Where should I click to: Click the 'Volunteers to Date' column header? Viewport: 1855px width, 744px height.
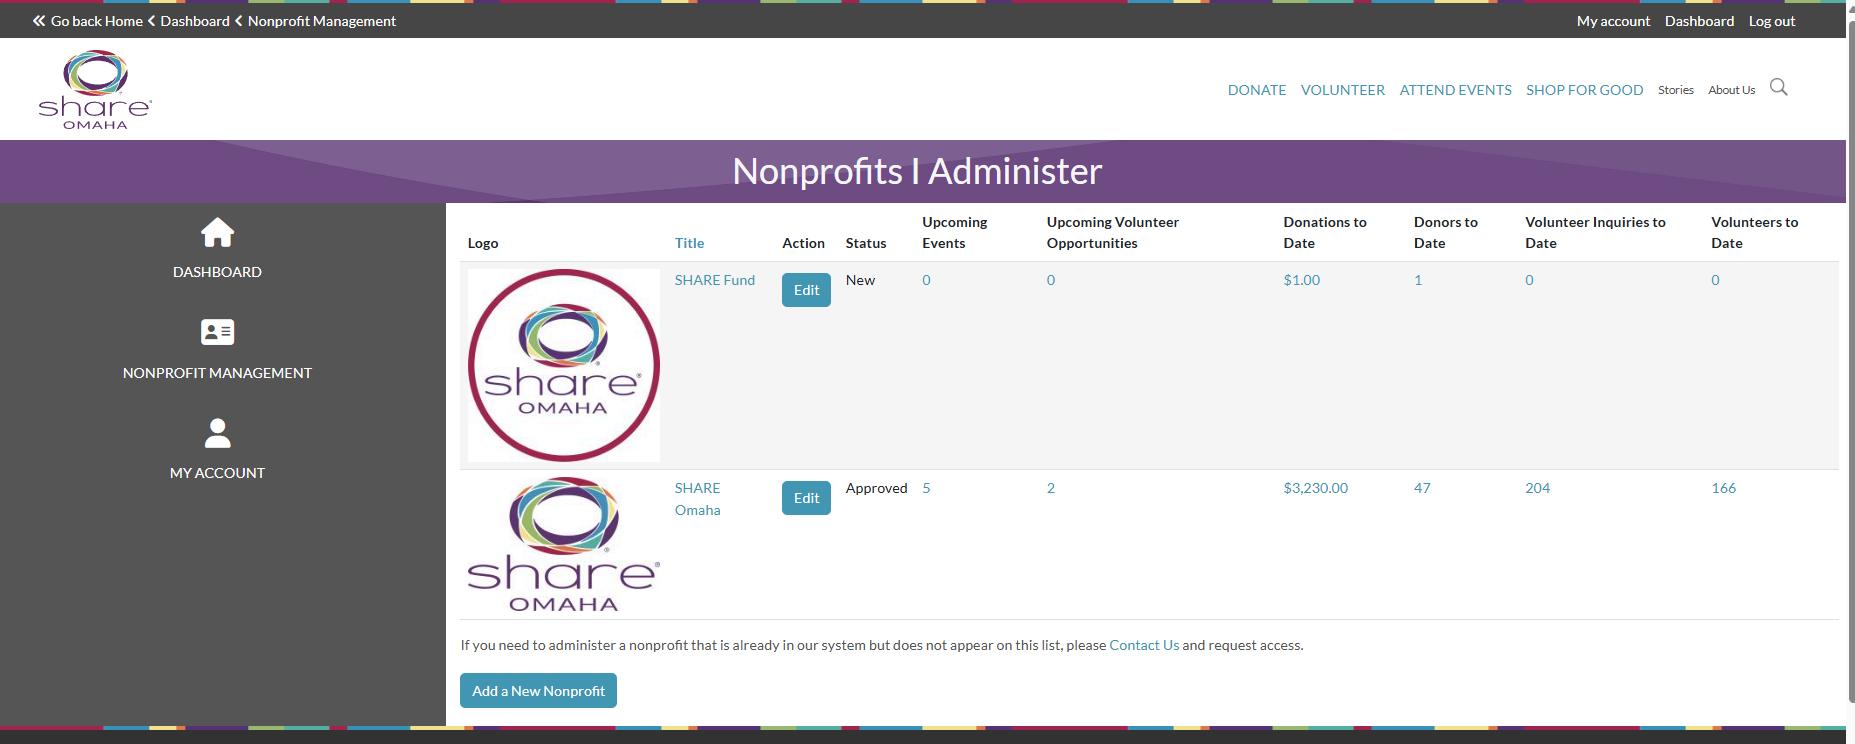point(1755,233)
